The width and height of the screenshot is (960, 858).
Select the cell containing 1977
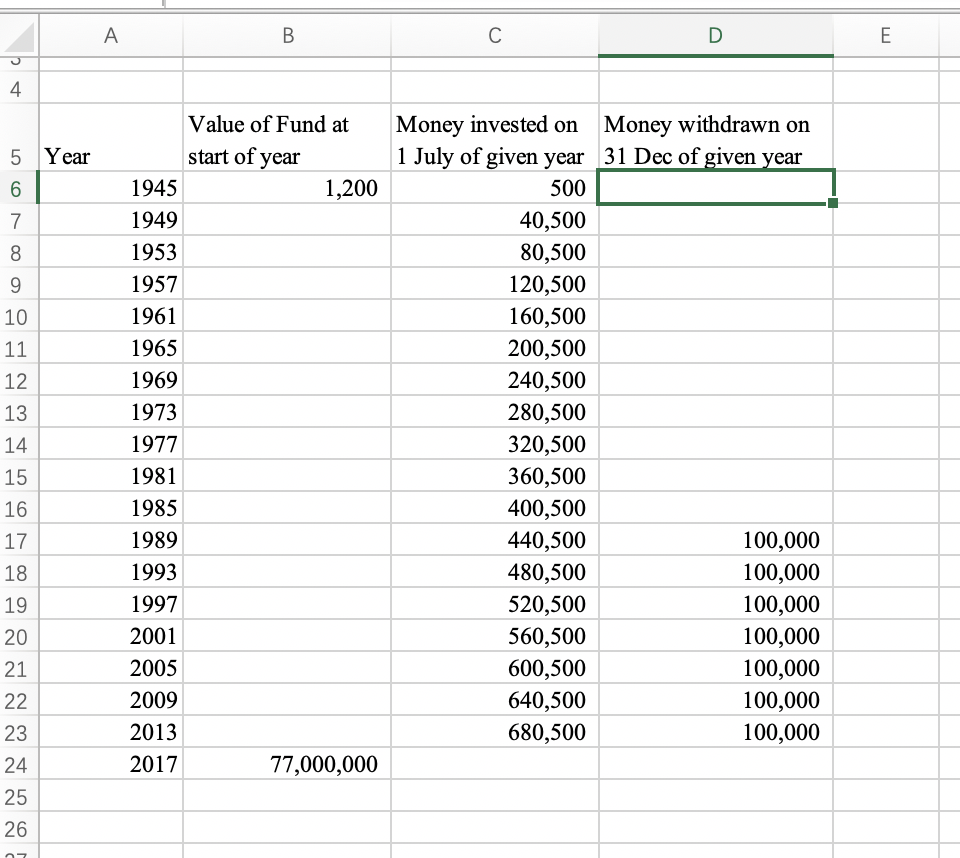pos(111,443)
